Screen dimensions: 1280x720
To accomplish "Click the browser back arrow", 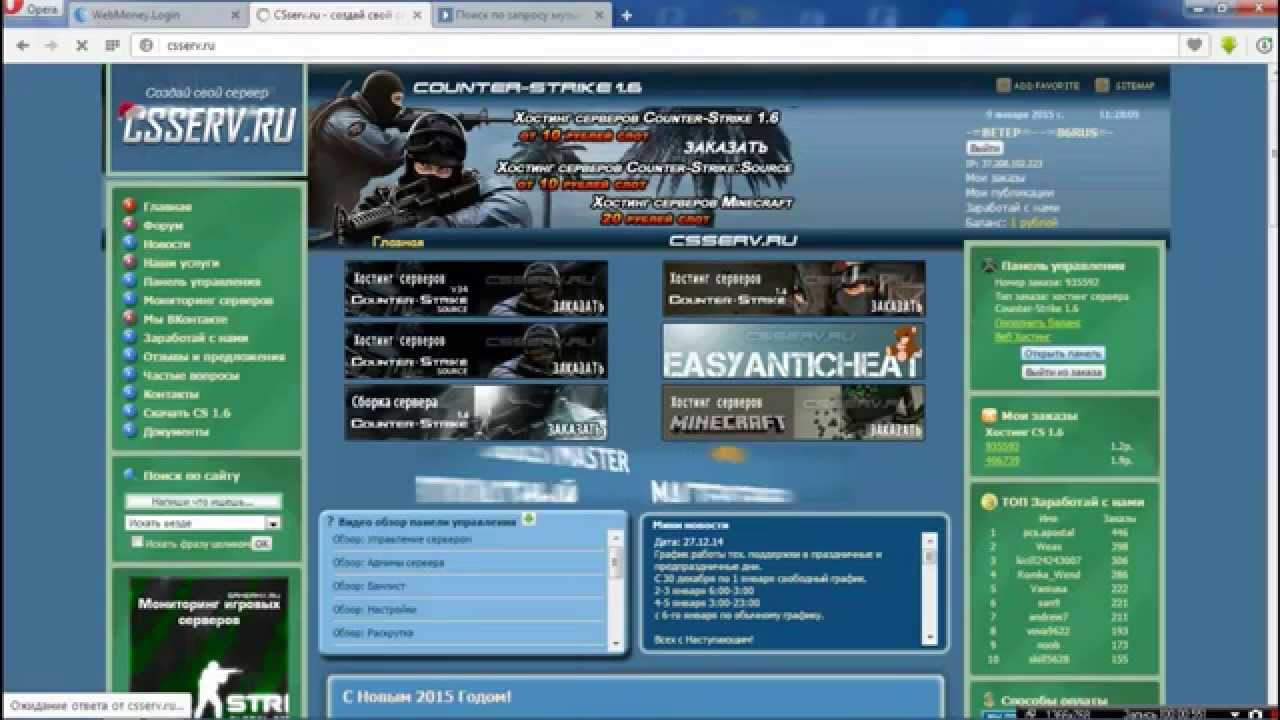I will (x=23, y=45).
